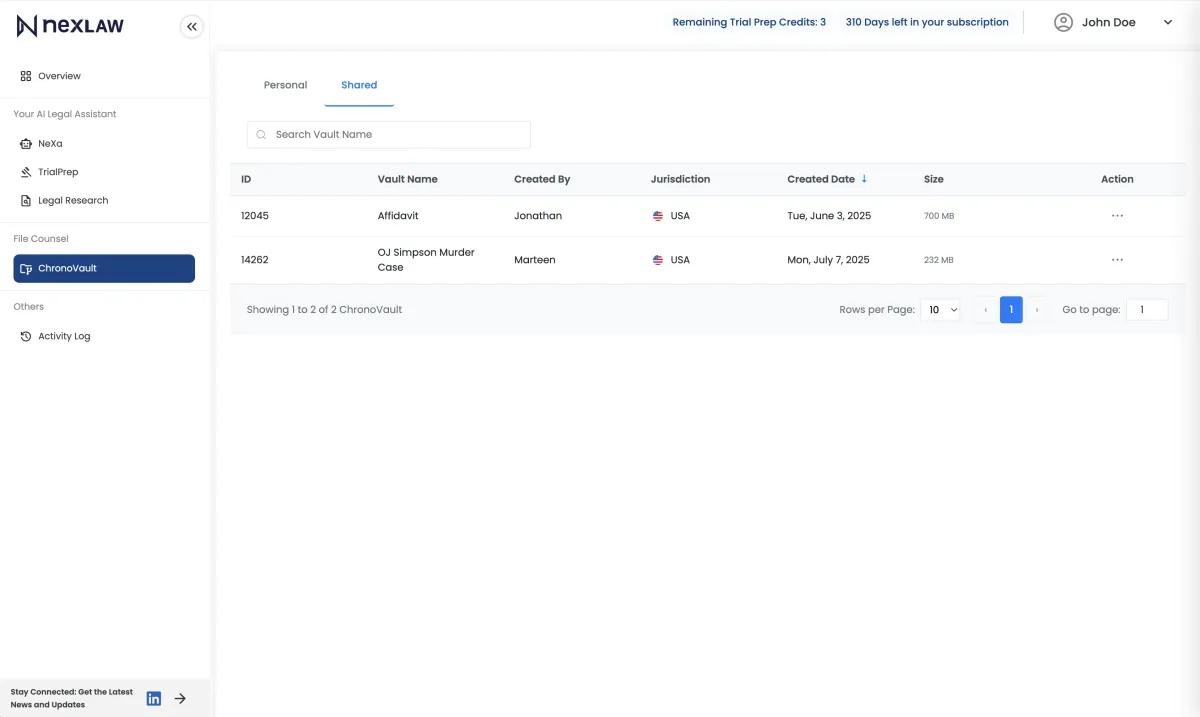Click date Tue, June 3, 2025
1200x717 pixels.
[829, 216]
